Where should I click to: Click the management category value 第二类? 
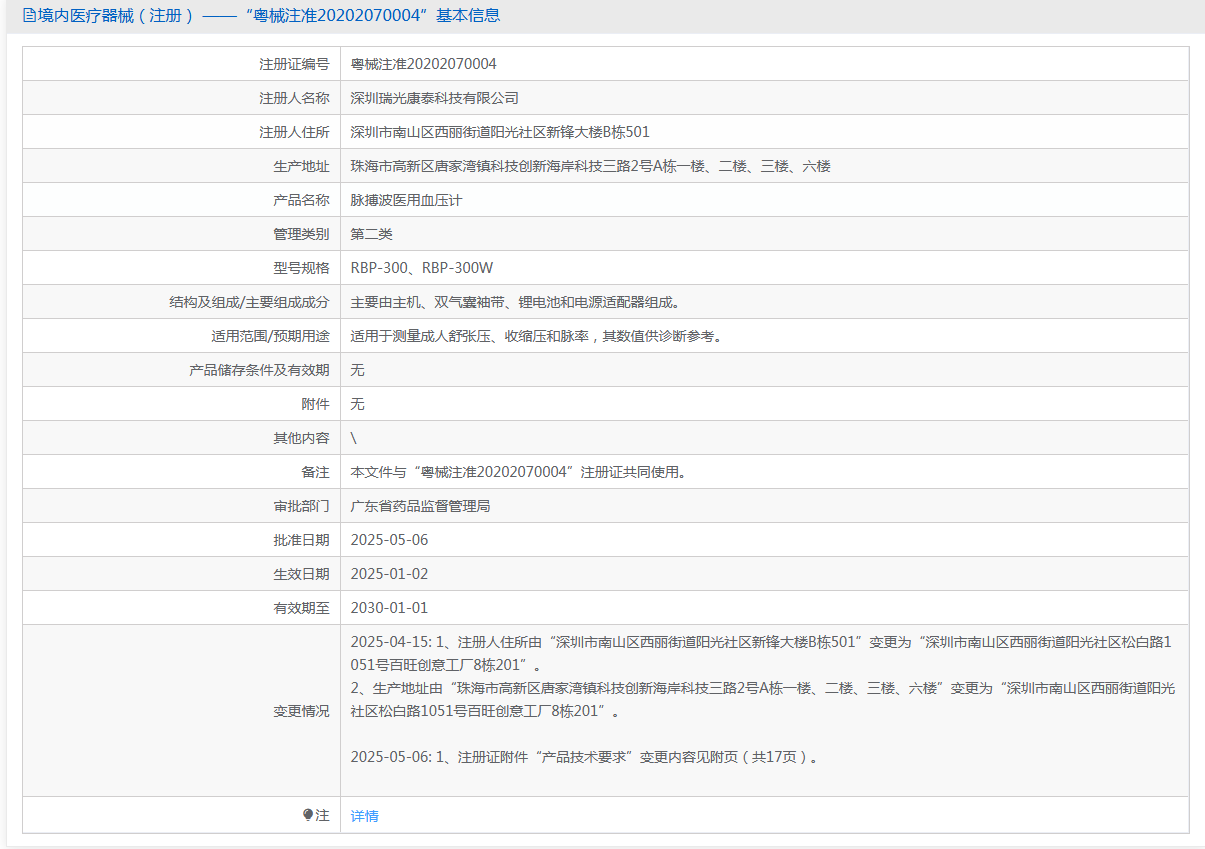pyautogui.click(x=372, y=234)
